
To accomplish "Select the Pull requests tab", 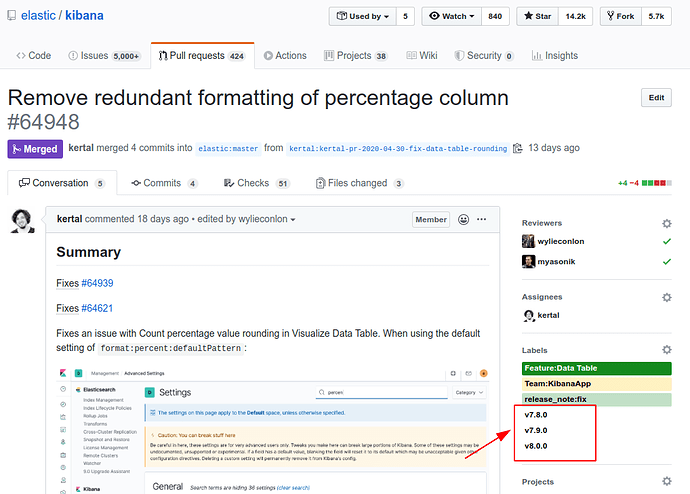I will 202,56.
